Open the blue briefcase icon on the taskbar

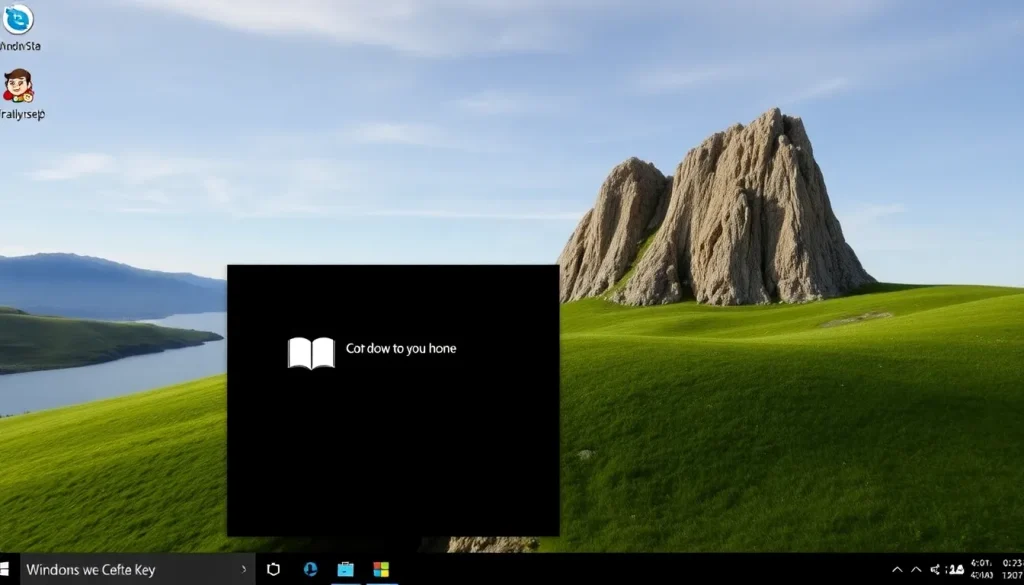click(345, 569)
